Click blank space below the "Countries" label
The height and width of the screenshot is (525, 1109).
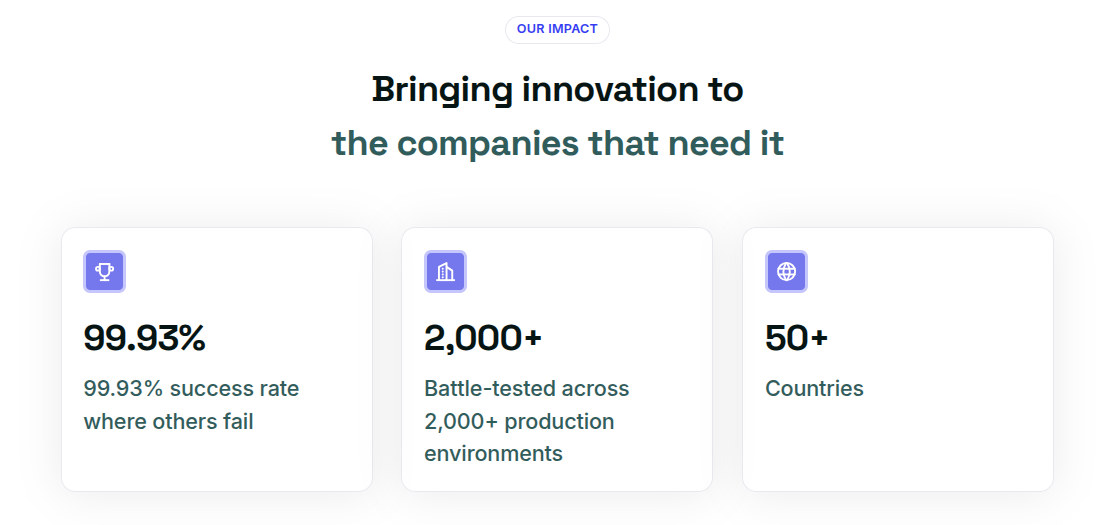(897, 448)
